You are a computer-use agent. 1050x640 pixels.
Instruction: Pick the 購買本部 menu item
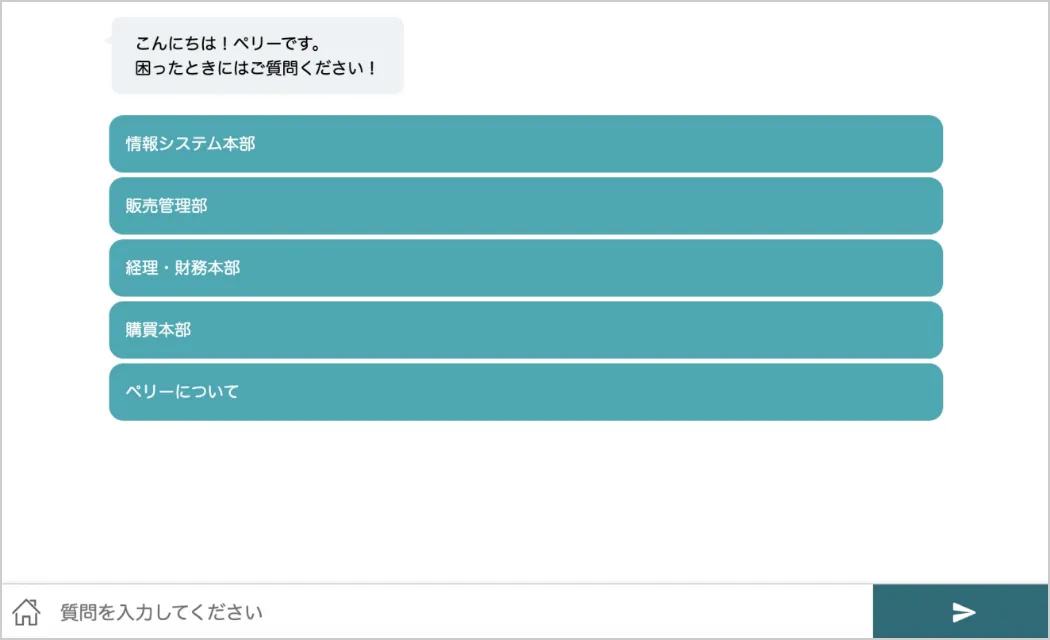[x=526, y=330]
